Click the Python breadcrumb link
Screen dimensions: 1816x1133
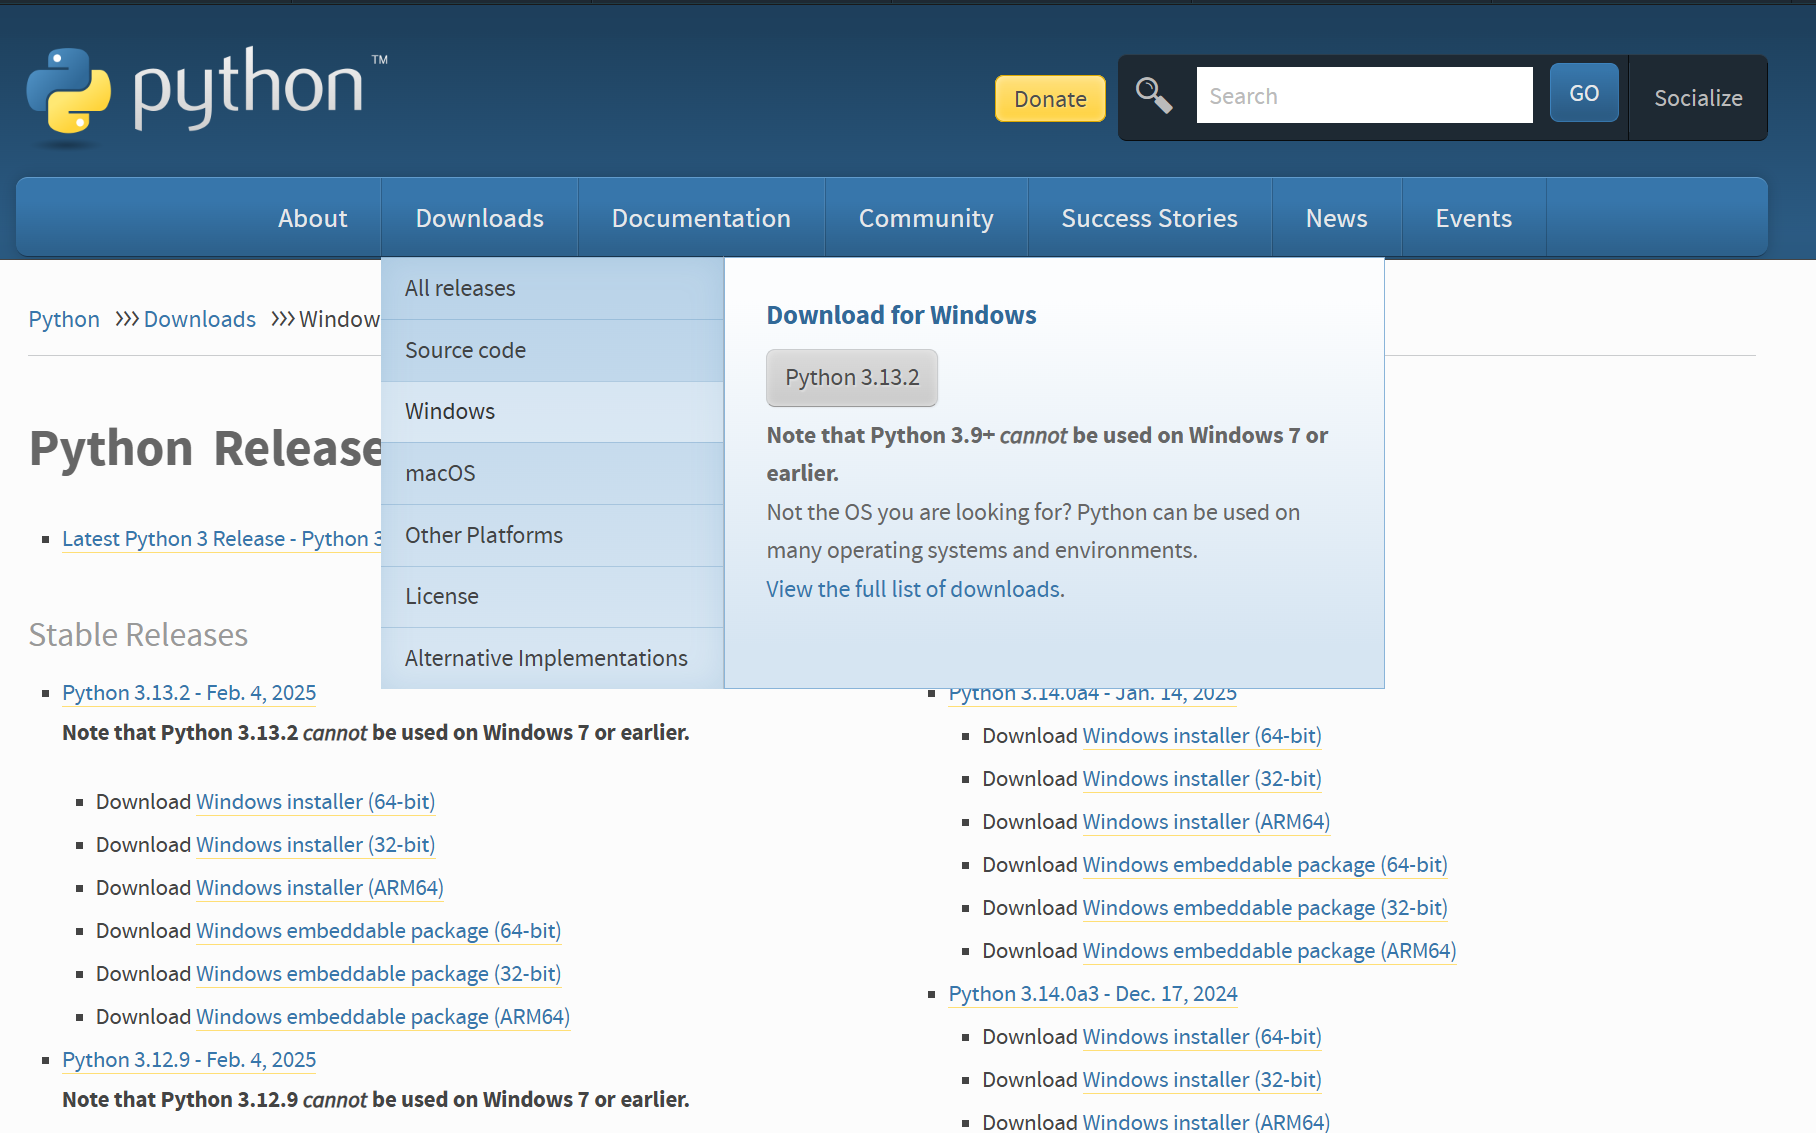pyautogui.click(x=64, y=319)
